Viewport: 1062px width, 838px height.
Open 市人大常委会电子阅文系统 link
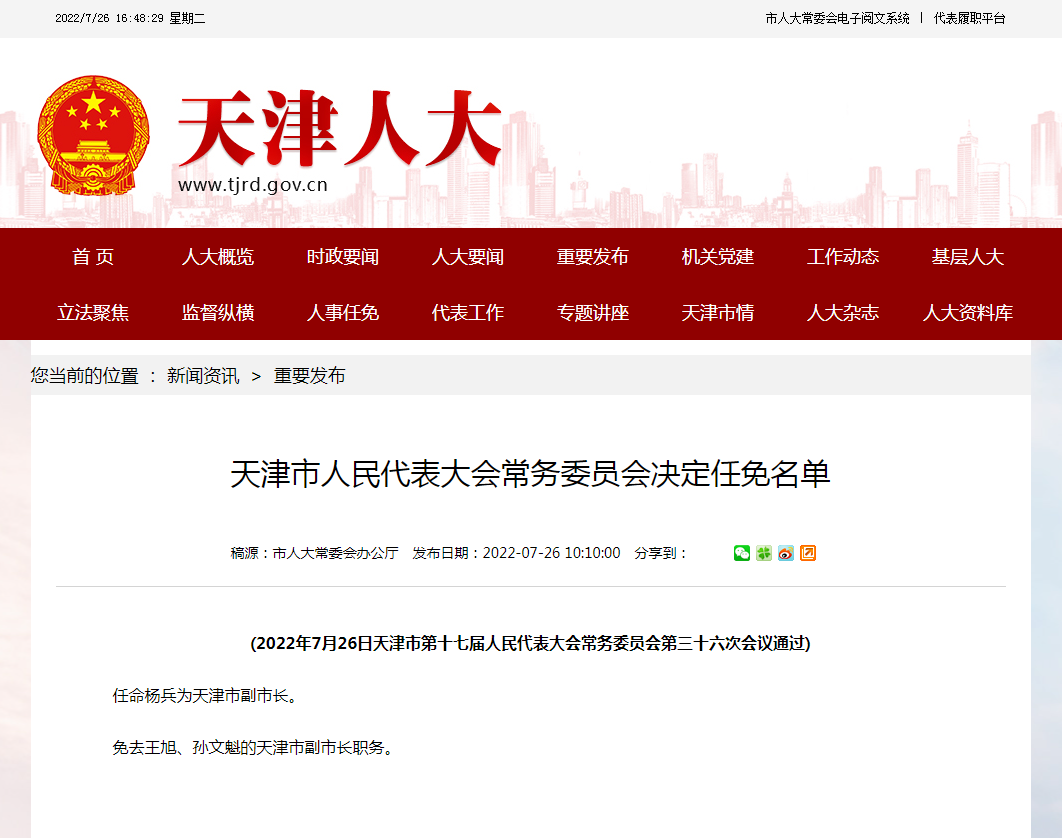point(837,18)
